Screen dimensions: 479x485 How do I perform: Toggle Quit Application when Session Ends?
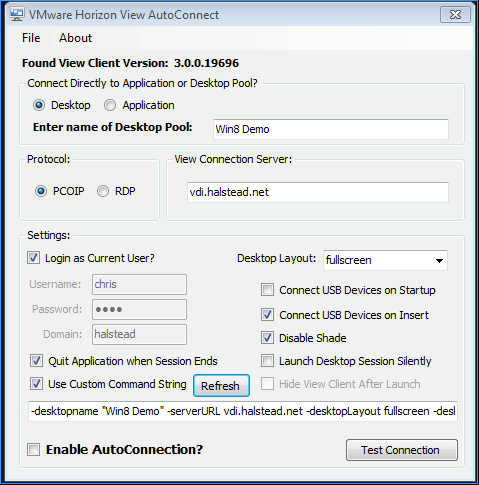pos(36,361)
